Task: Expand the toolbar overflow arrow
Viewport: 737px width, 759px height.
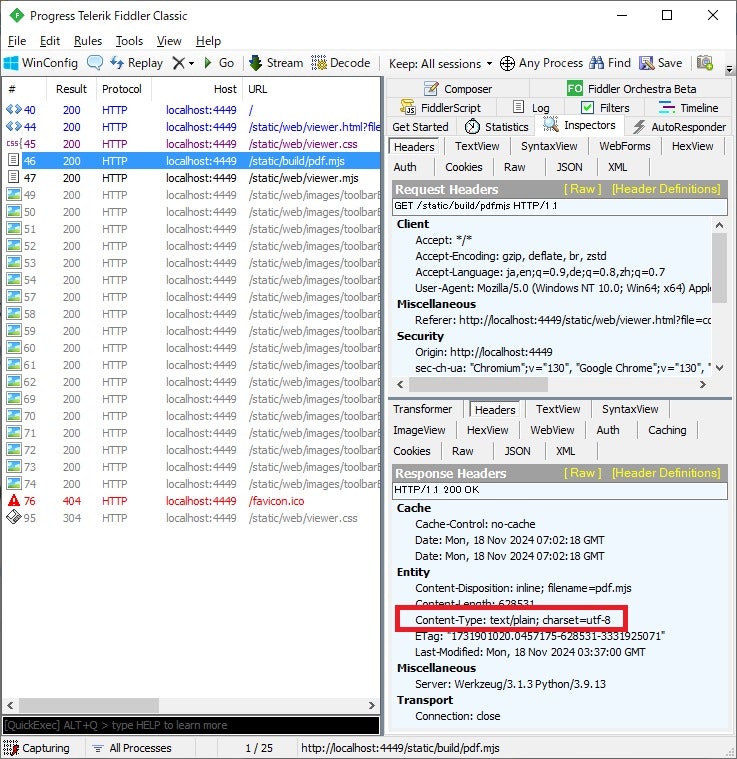Action: [729, 70]
